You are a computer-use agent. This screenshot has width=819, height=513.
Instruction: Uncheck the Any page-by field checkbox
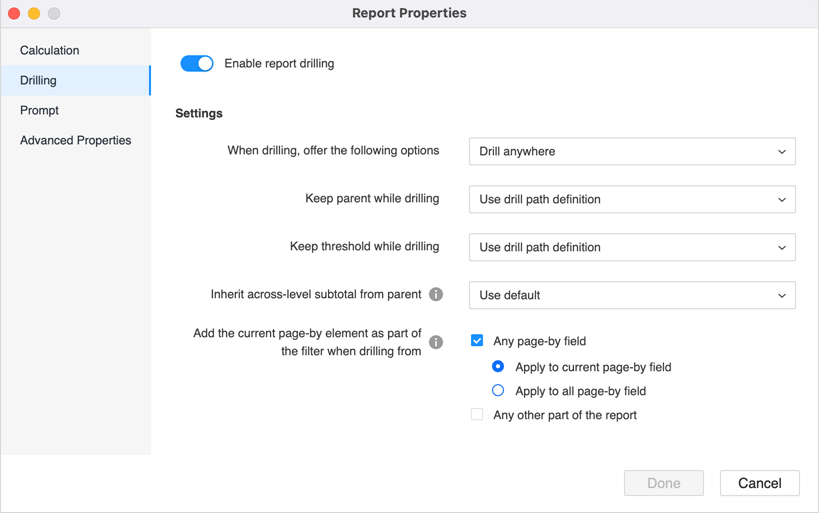pos(477,341)
